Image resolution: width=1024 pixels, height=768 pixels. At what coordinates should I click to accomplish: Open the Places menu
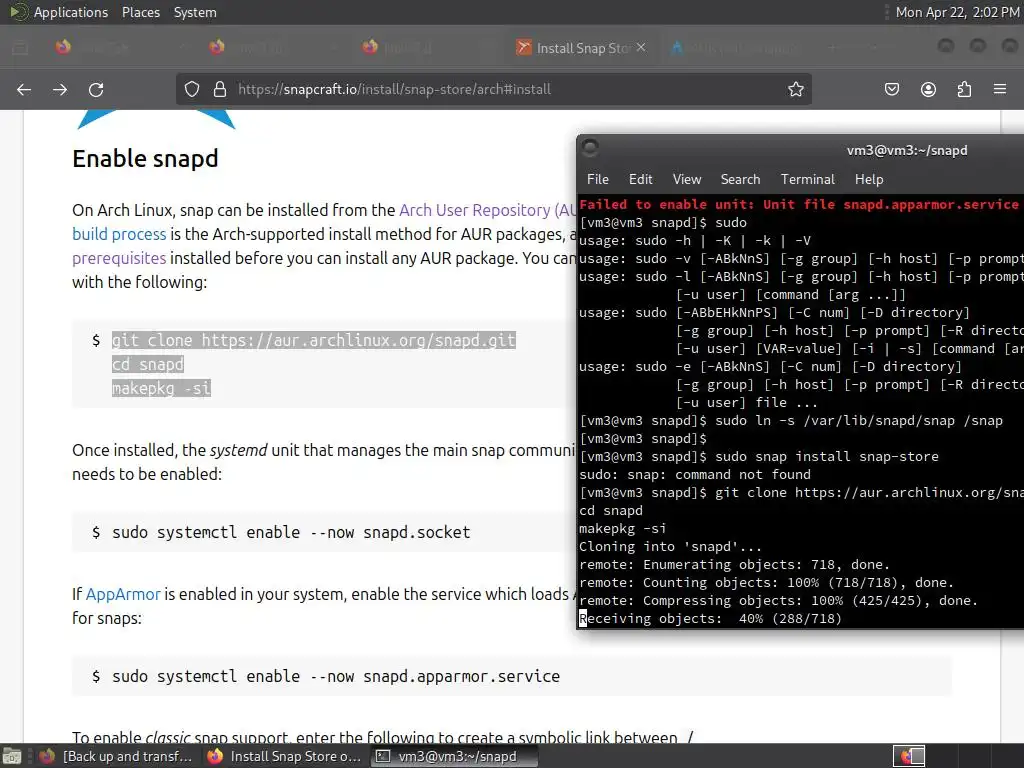pyautogui.click(x=140, y=12)
